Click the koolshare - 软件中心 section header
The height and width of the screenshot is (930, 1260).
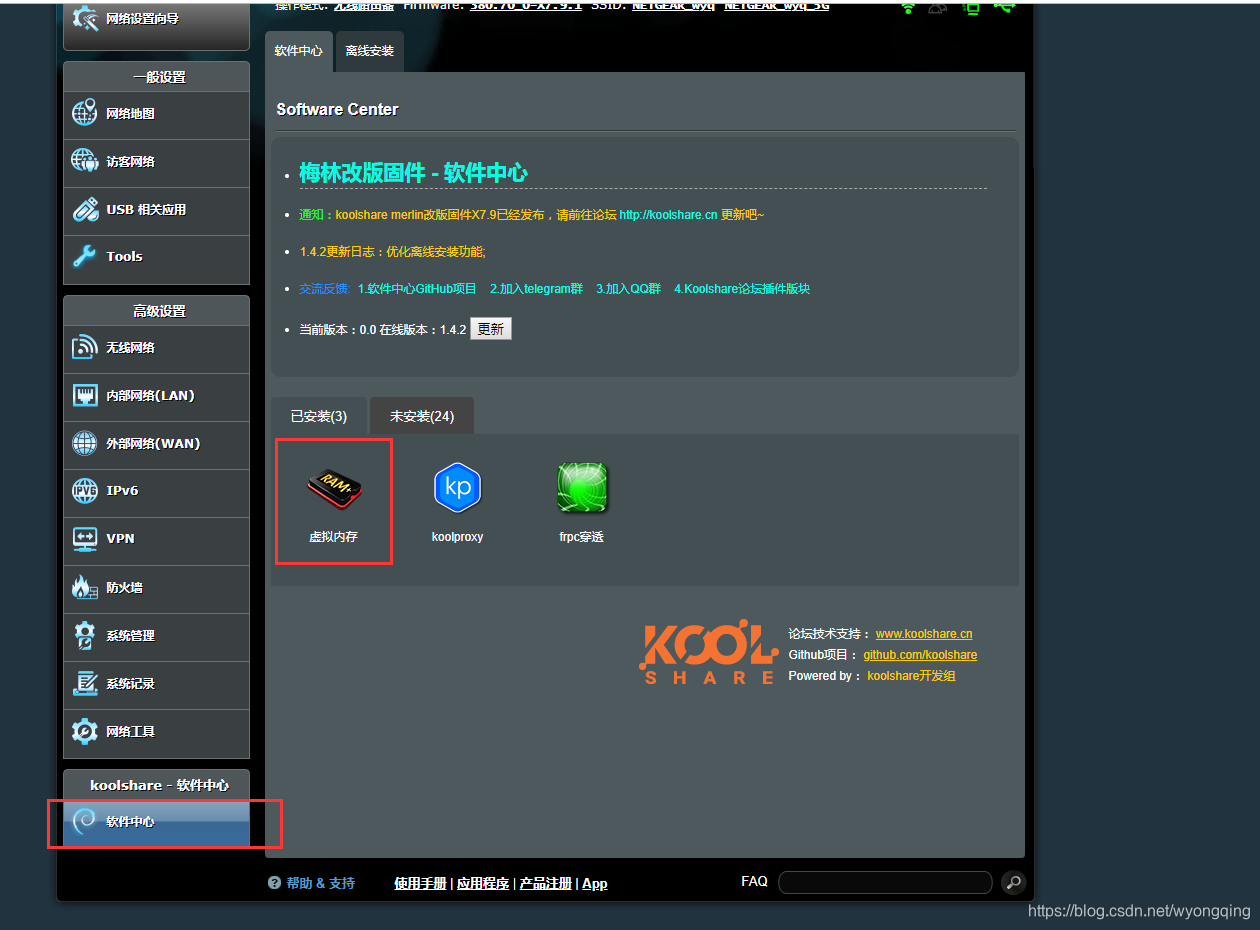pyautogui.click(x=159, y=785)
